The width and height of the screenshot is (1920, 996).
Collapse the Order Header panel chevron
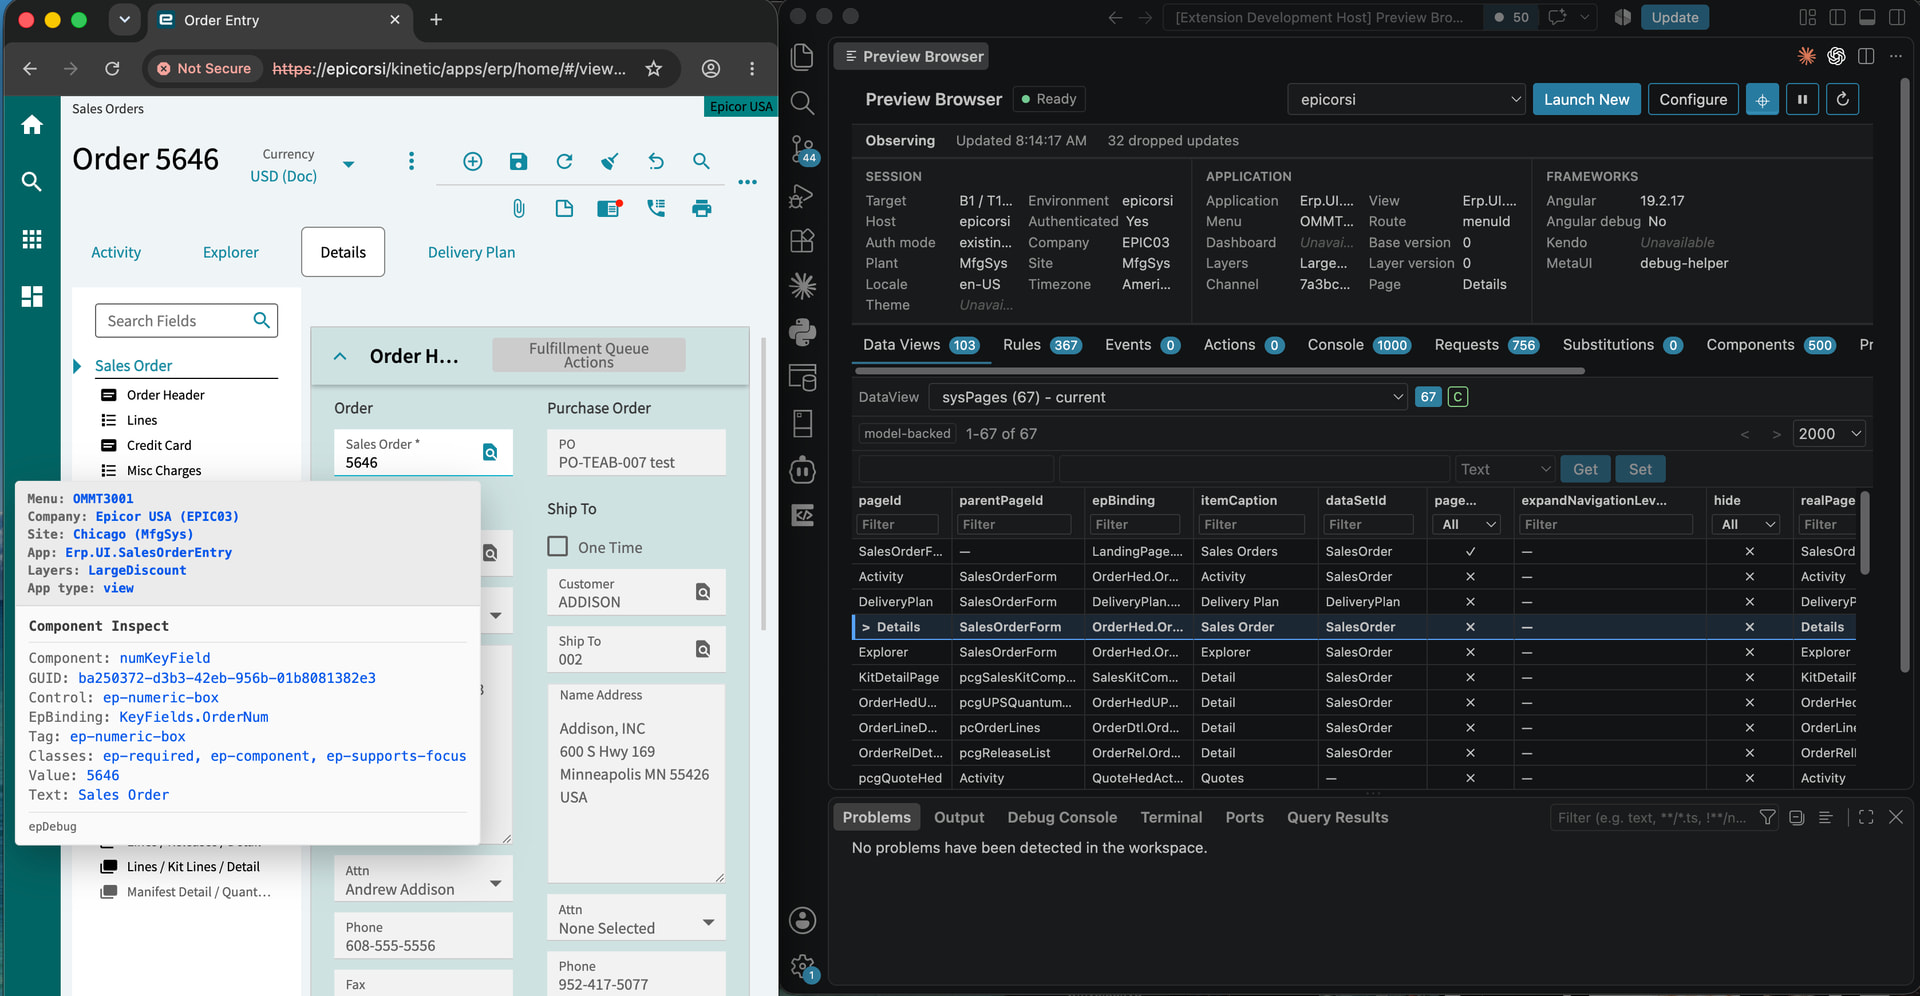pyautogui.click(x=340, y=356)
